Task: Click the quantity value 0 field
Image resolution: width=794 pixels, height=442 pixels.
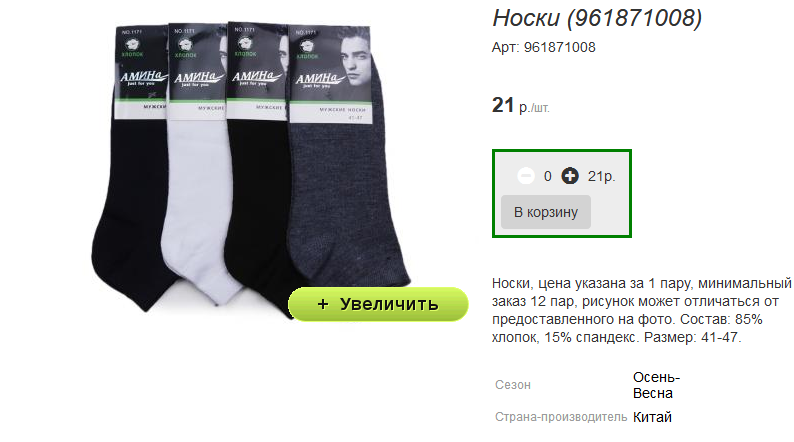Action: [x=547, y=176]
